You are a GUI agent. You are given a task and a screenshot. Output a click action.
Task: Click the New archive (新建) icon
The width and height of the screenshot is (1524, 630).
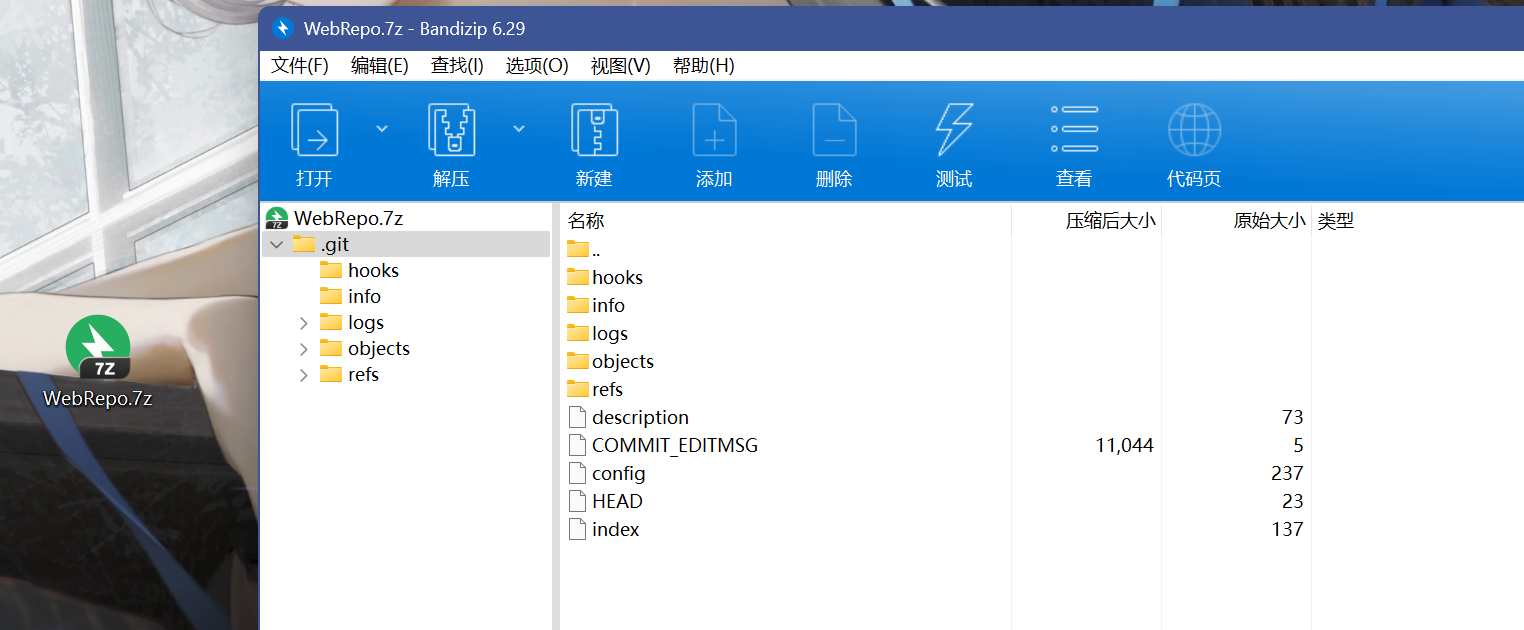point(594,130)
